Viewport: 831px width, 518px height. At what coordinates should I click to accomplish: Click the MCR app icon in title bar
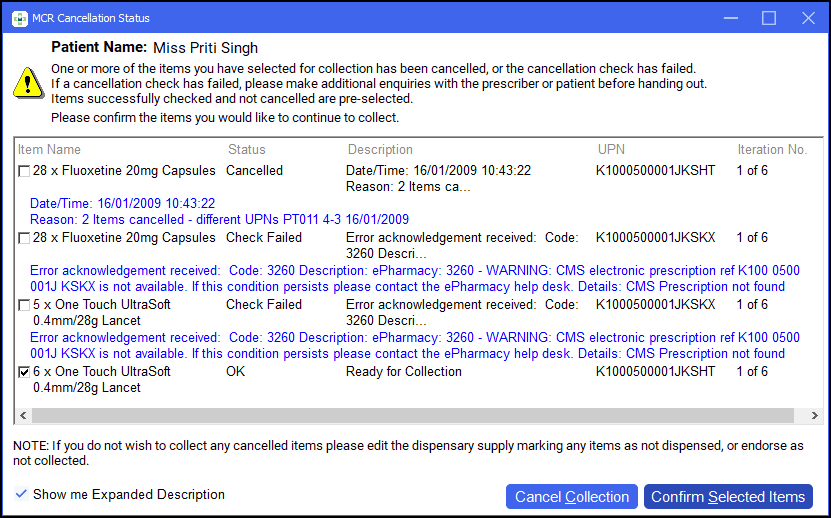[x=19, y=18]
